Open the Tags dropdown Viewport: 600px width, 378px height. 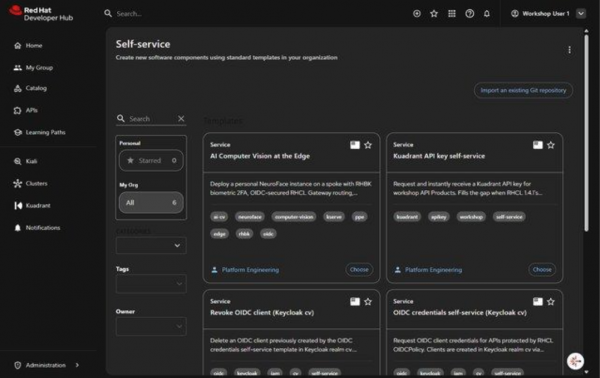click(x=151, y=284)
